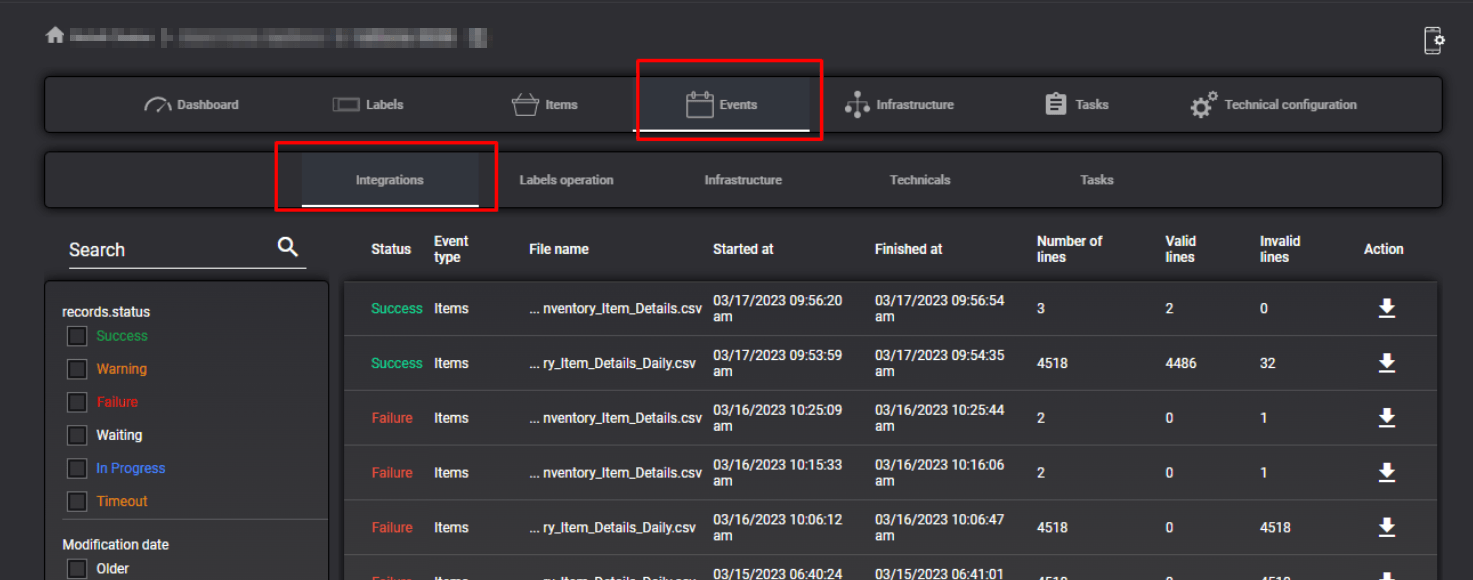Select the Older modification date checkbox
This screenshot has height=580, width=1473.
click(x=77, y=568)
